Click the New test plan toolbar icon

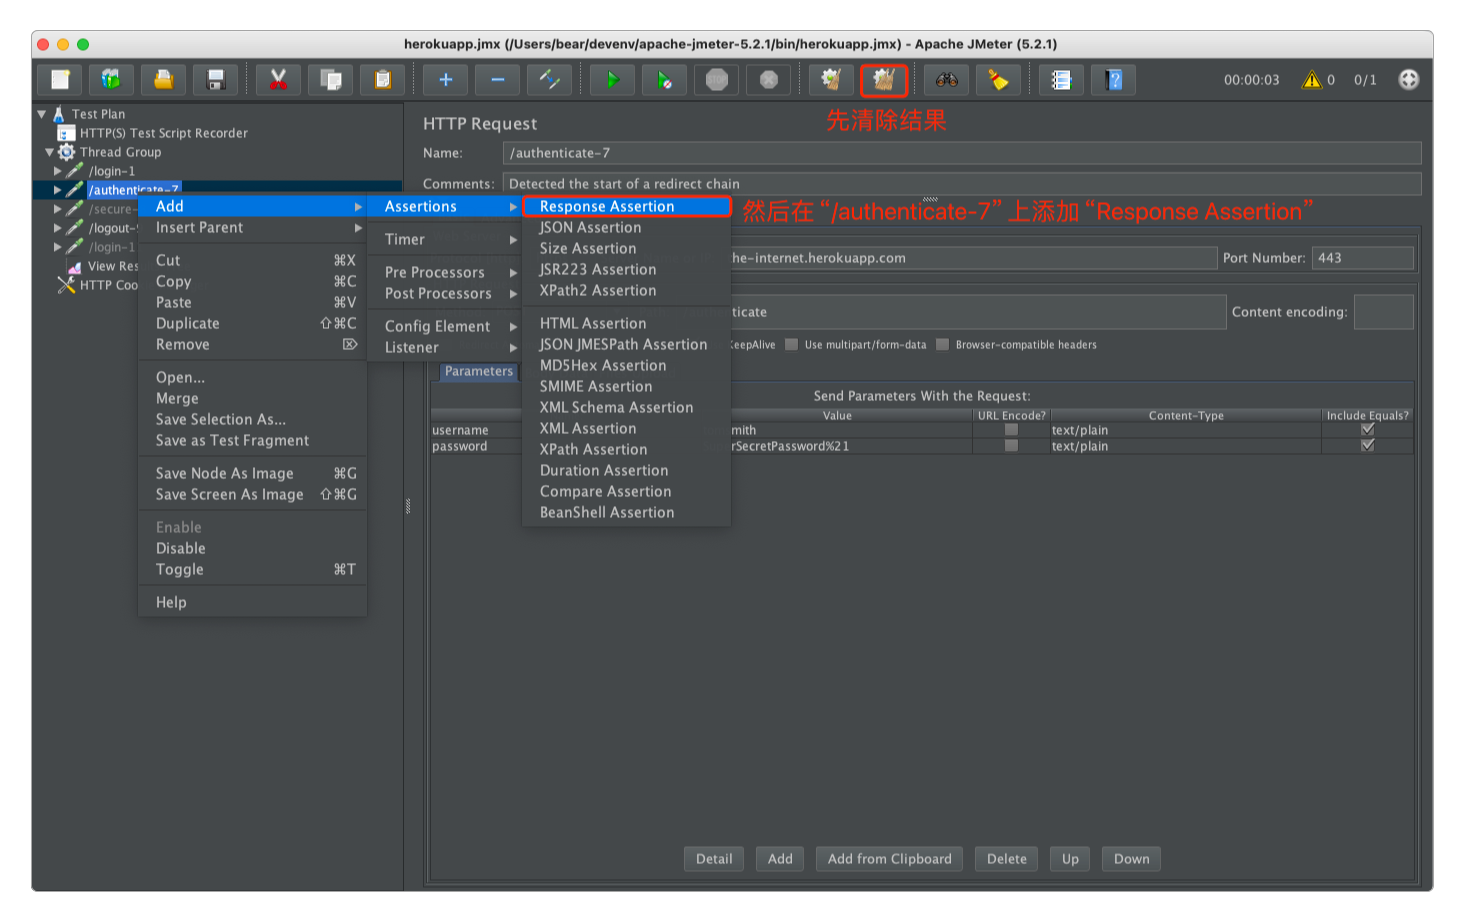60,79
